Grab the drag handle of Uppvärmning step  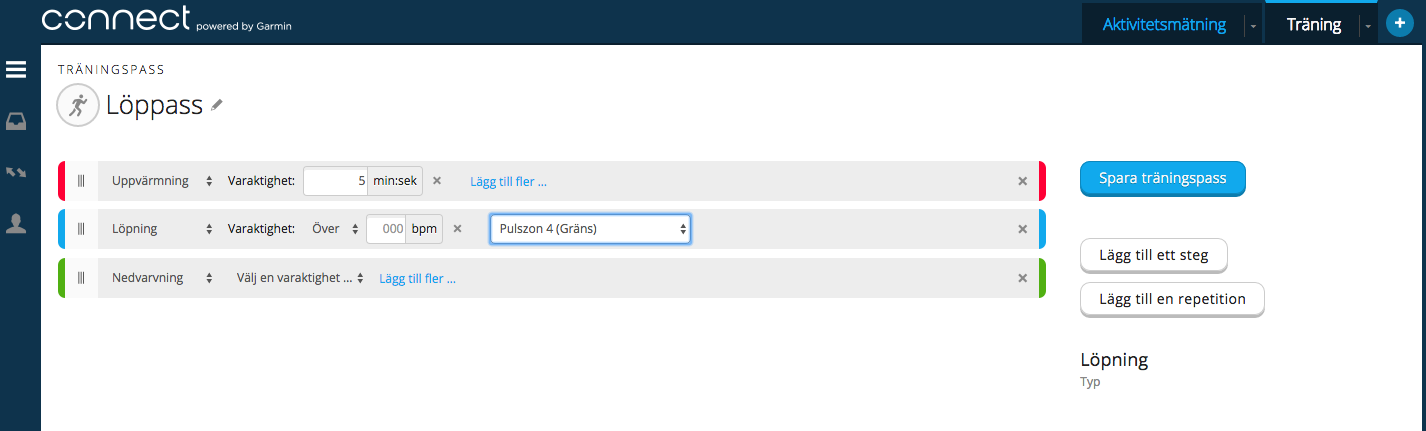[82, 181]
